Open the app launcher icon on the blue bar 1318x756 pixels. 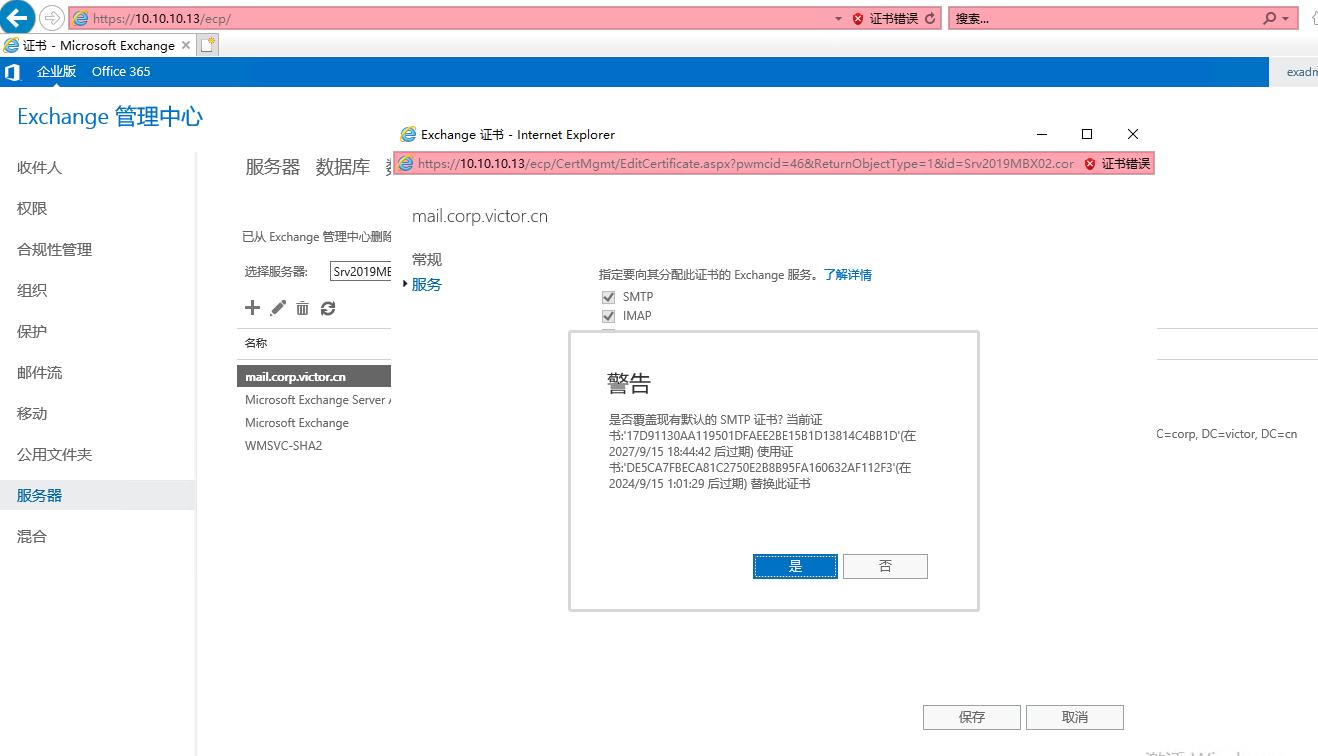pos(12,71)
